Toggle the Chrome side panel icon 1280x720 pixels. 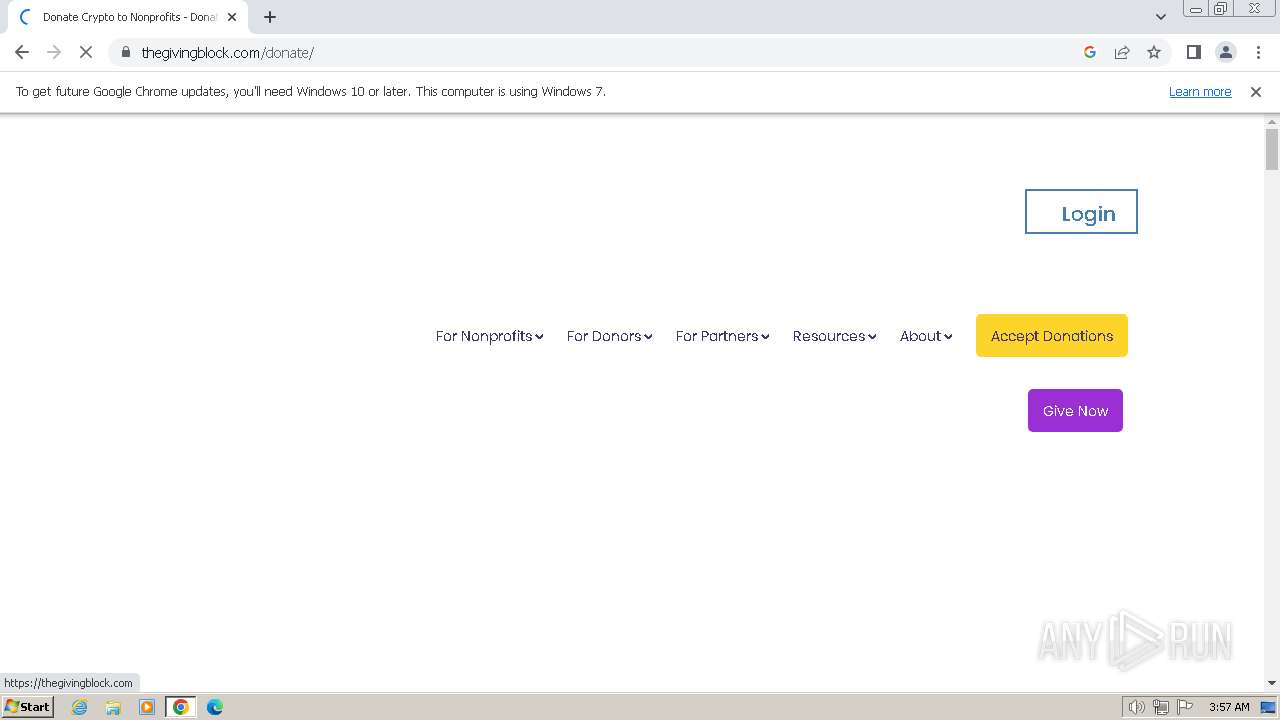(x=1194, y=52)
